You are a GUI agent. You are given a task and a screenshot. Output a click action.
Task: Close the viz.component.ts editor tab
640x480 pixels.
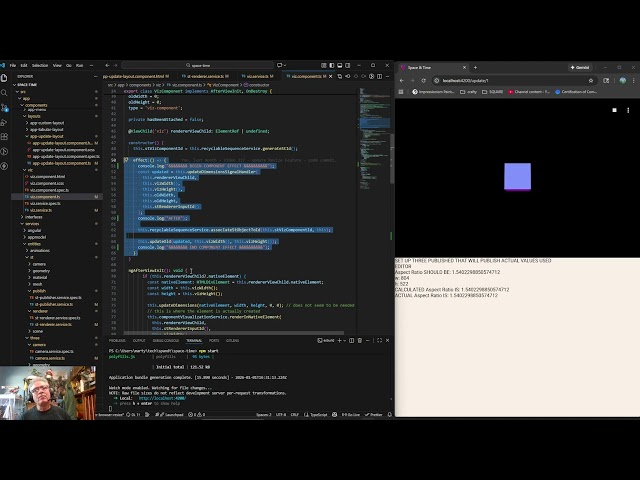(x=331, y=76)
